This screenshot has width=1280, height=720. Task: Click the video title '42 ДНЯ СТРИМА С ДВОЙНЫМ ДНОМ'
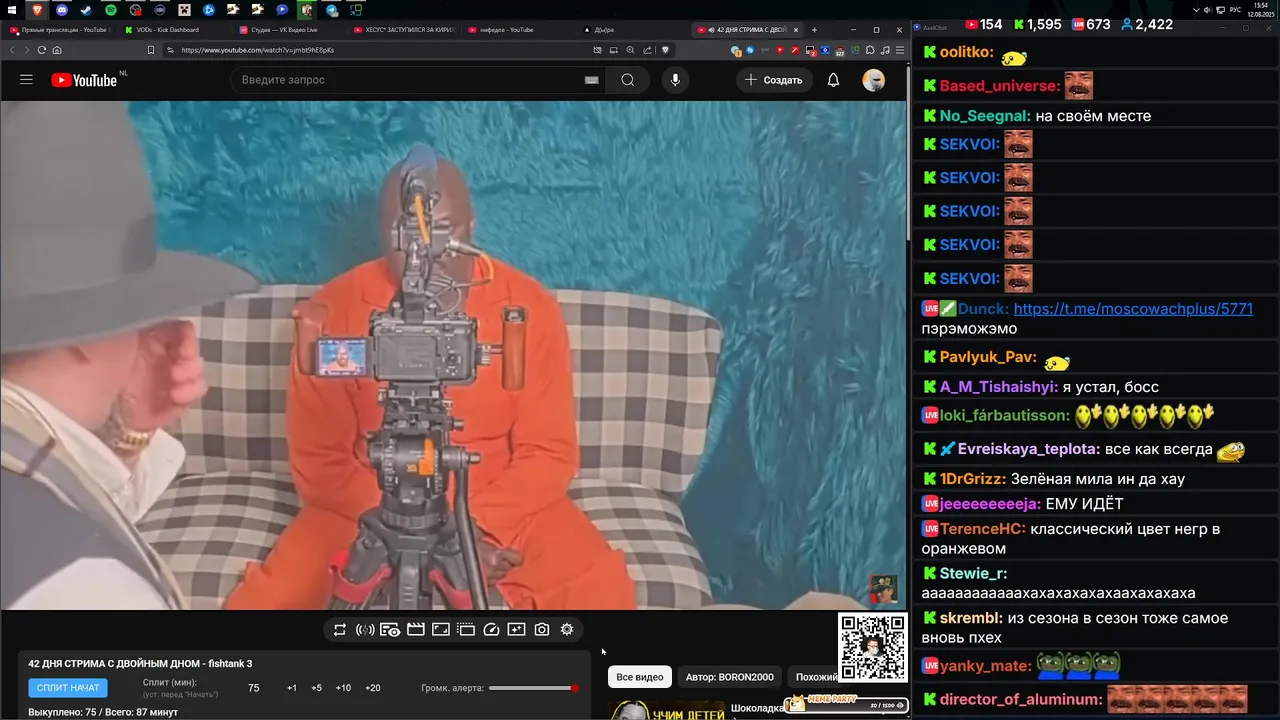(x=140, y=664)
